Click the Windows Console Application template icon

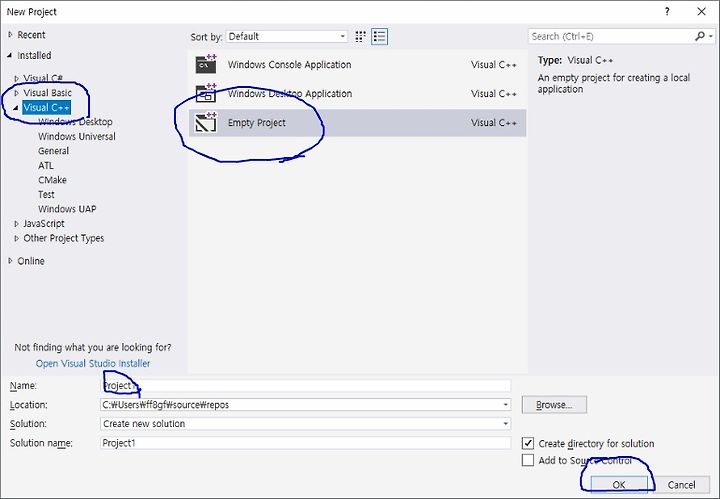(x=206, y=64)
